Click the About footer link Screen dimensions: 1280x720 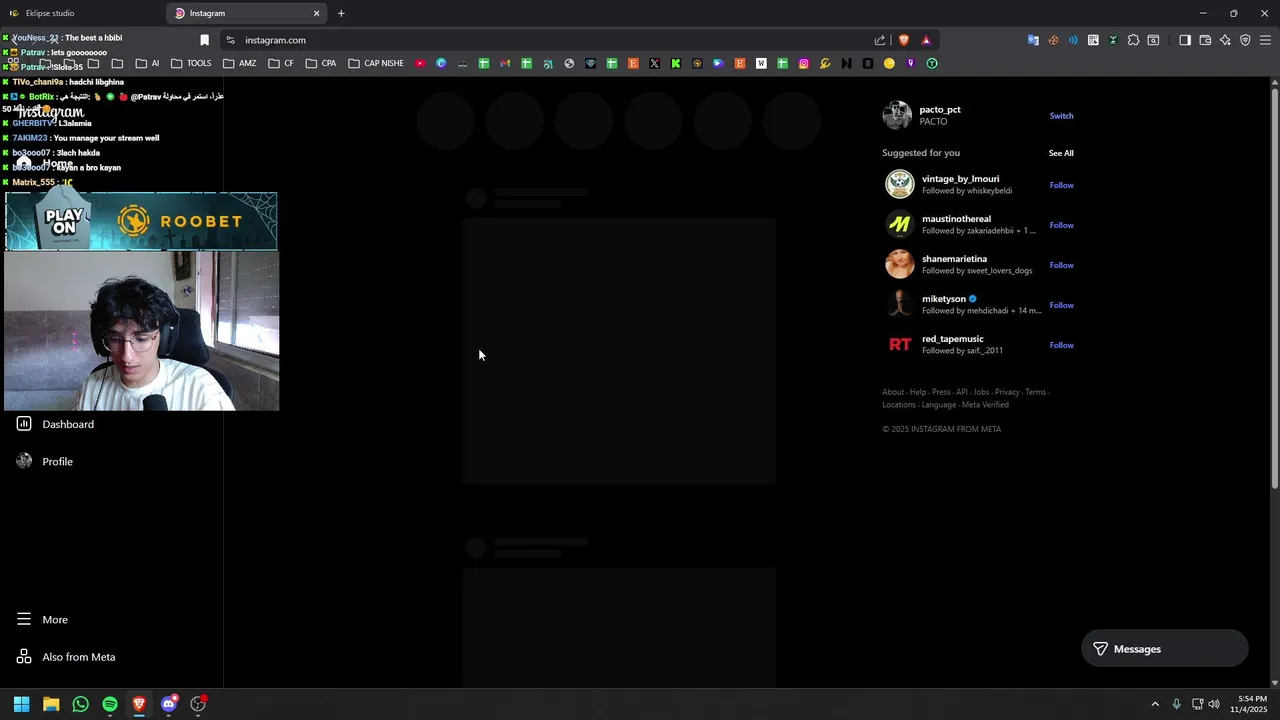point(893,392)
